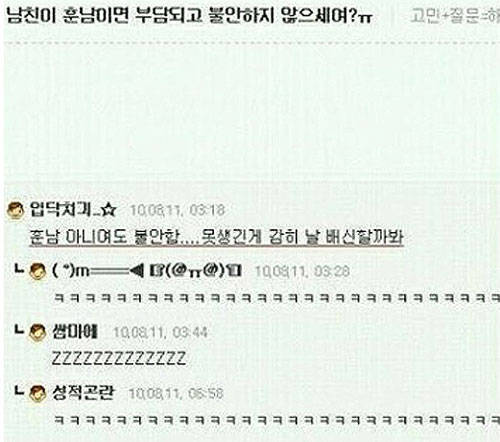This screenshot has width=500, height=442.
Task: Click the reply arrow before the emoticon-named commenter
Action: coord(19,268)
